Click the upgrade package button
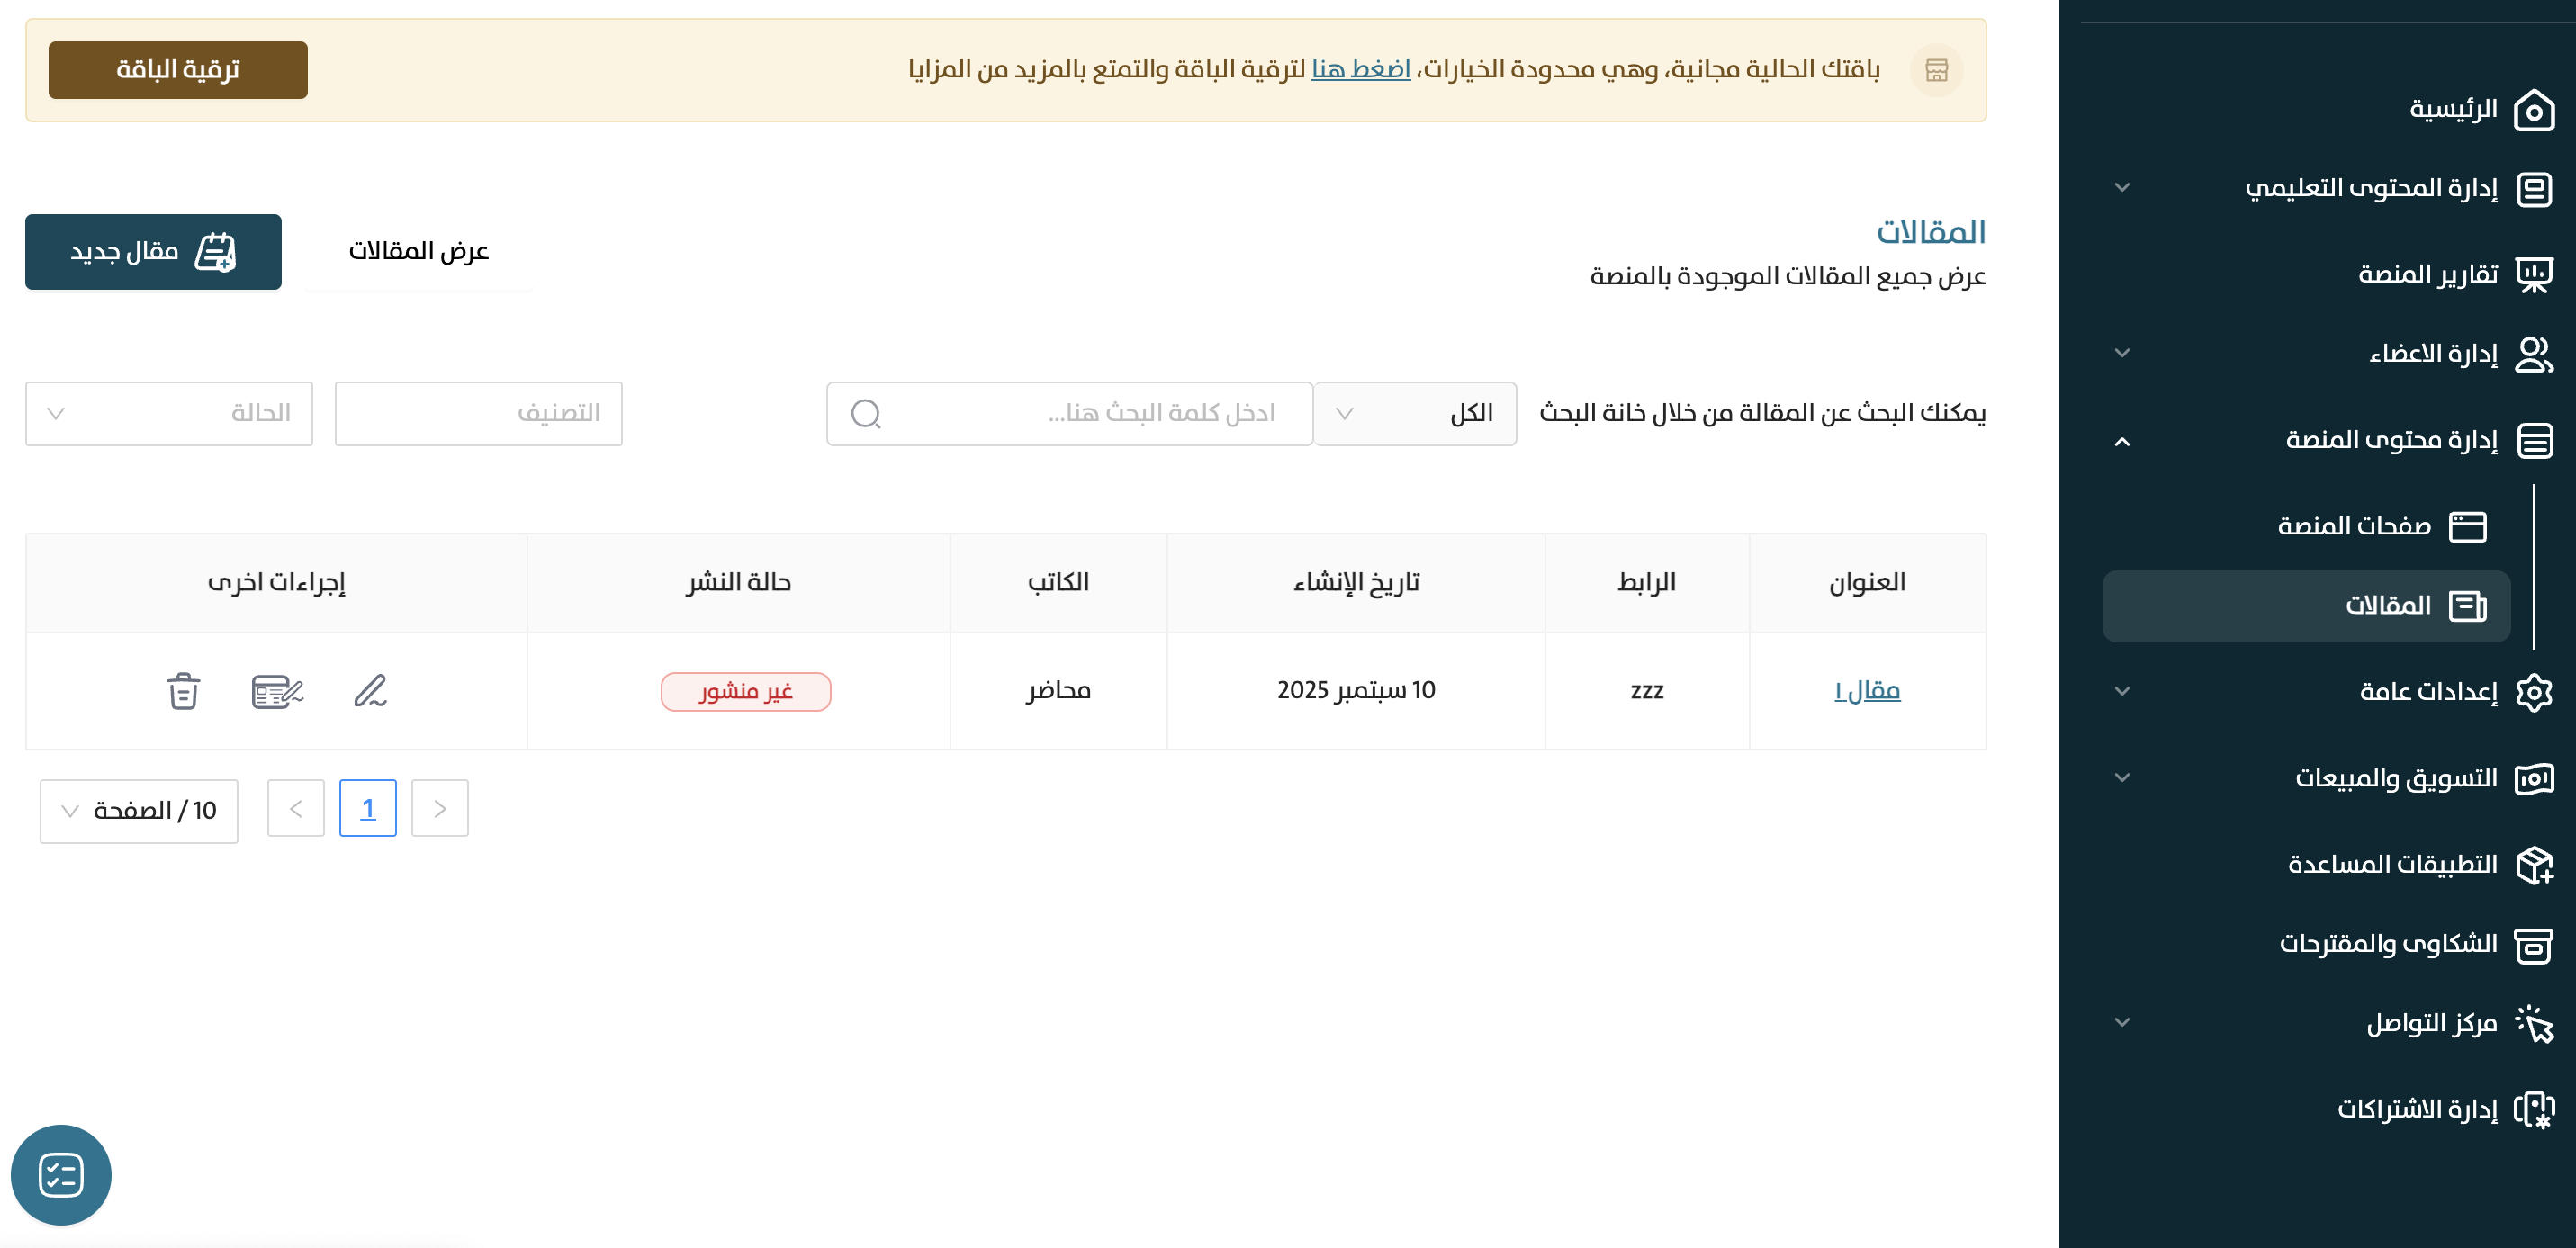This screenshot has width=2576, height=1248. pos(178,70)
